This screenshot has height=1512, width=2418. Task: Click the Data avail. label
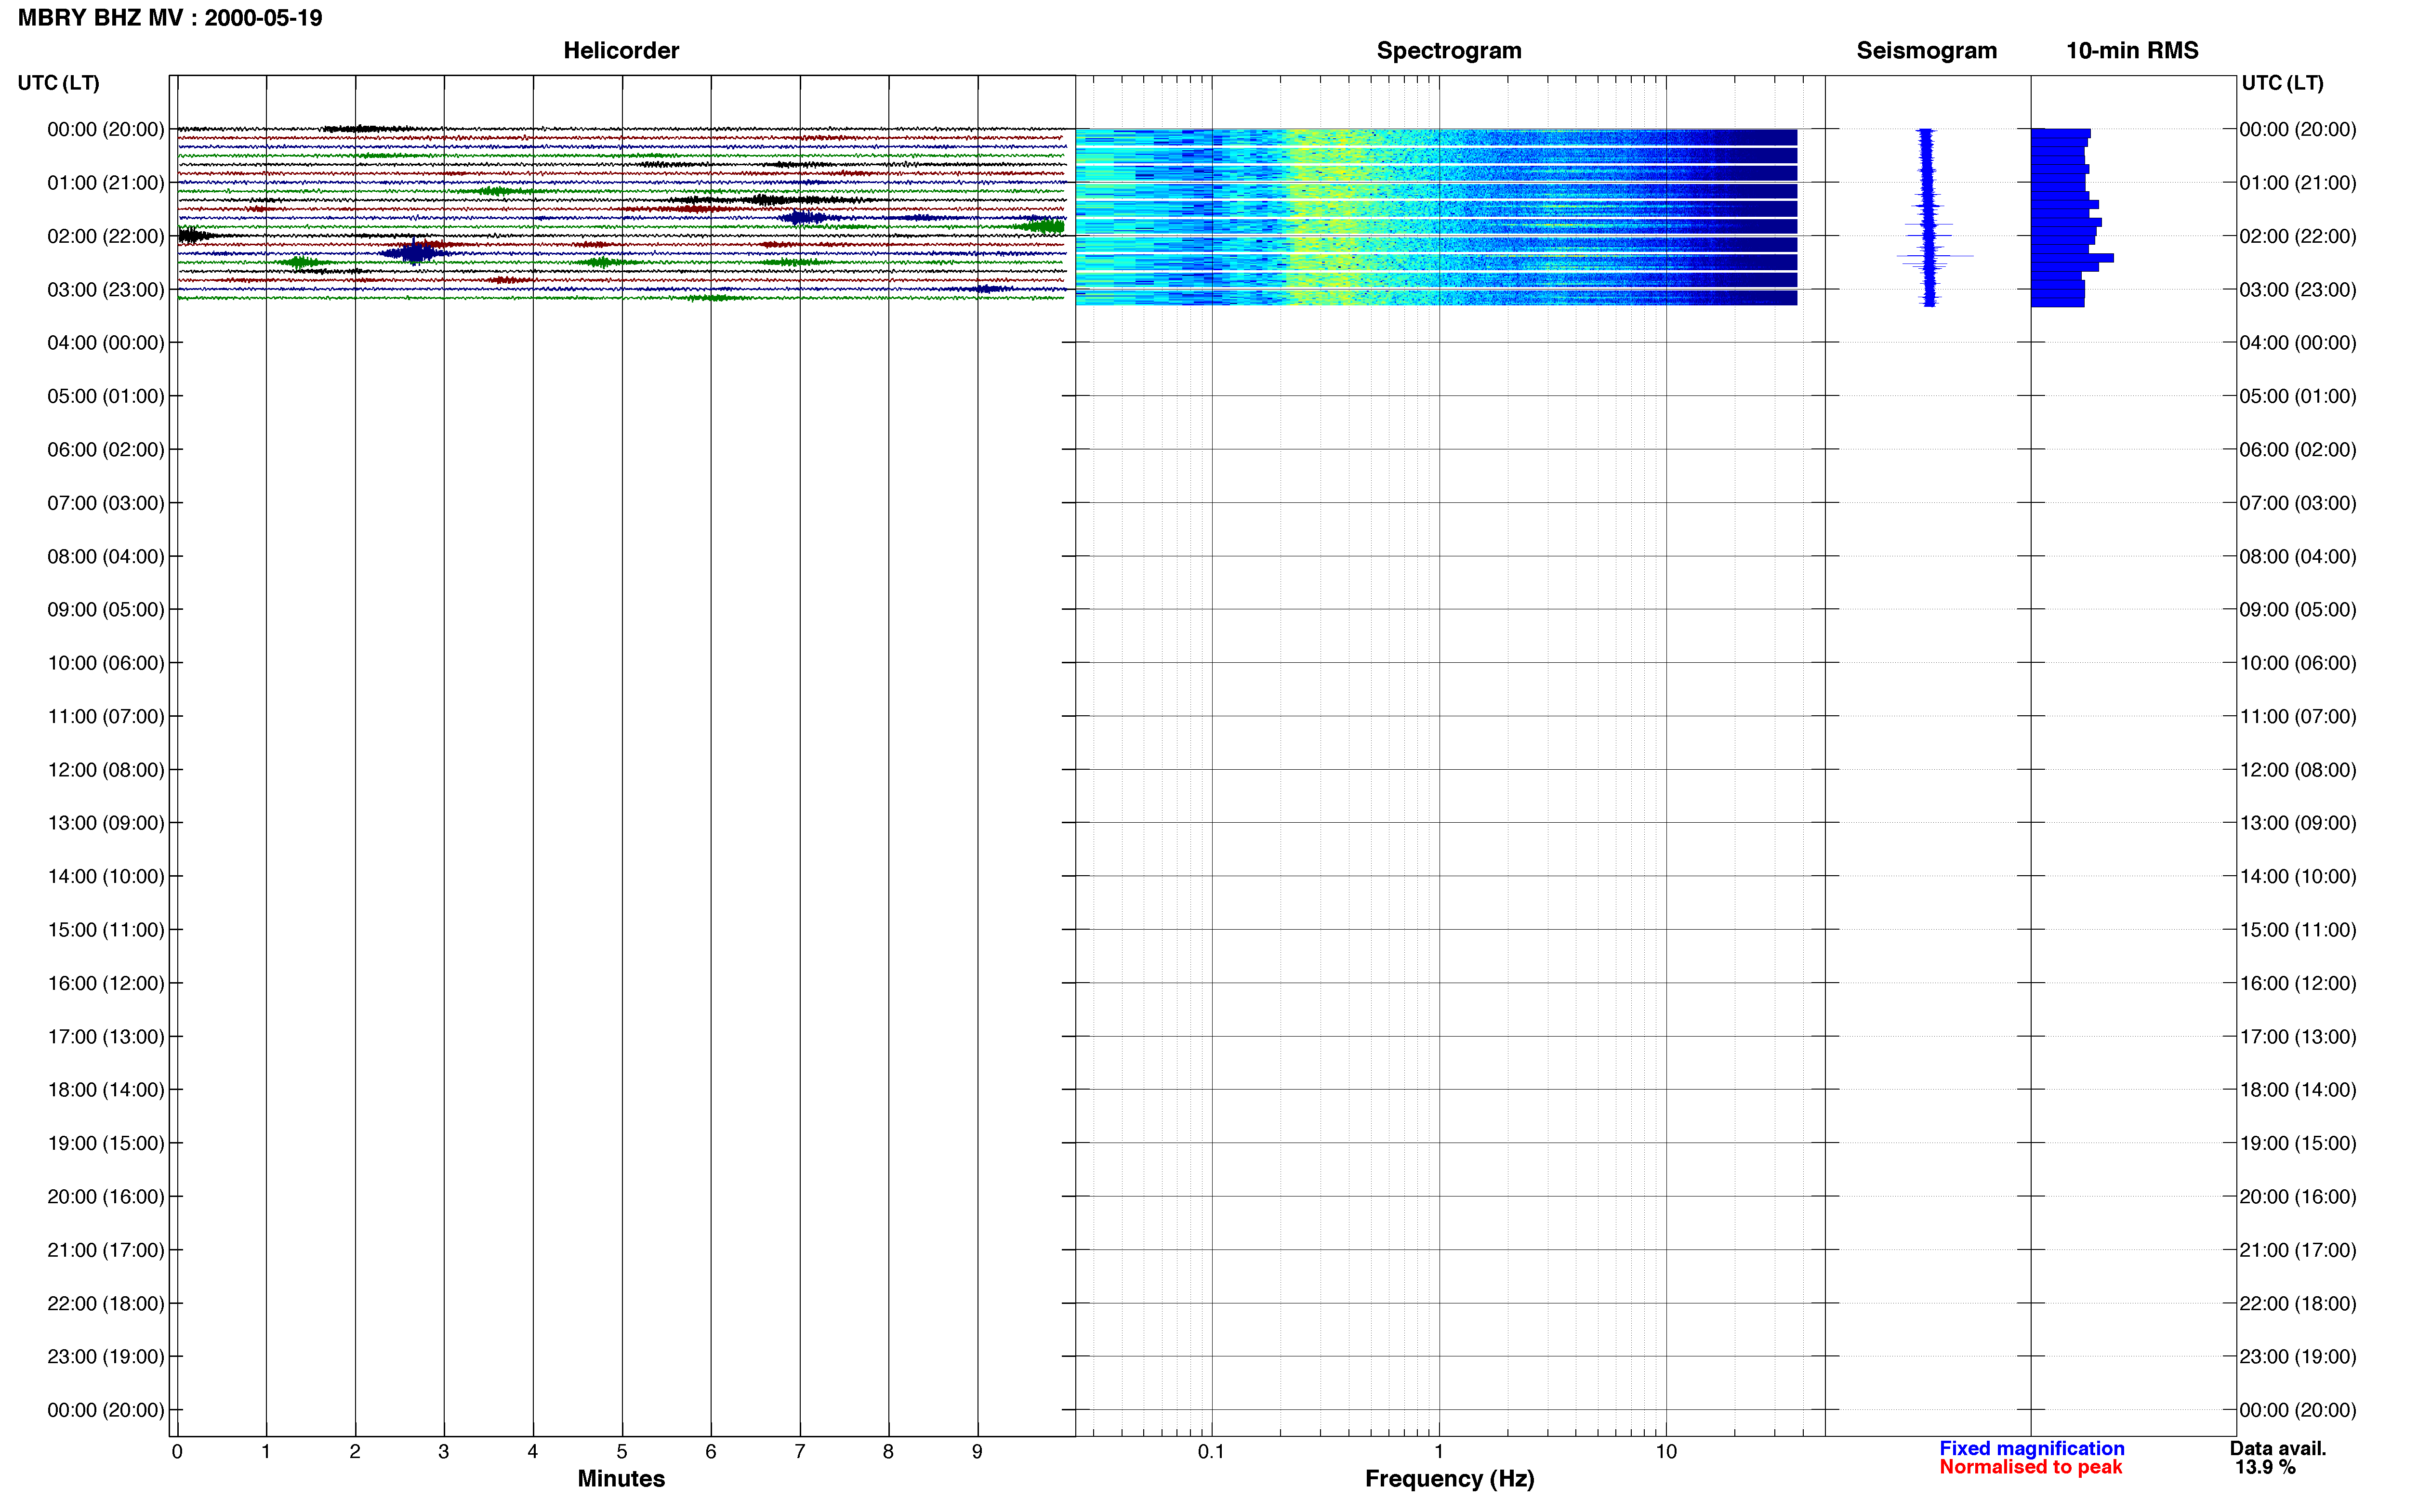2278,1448
